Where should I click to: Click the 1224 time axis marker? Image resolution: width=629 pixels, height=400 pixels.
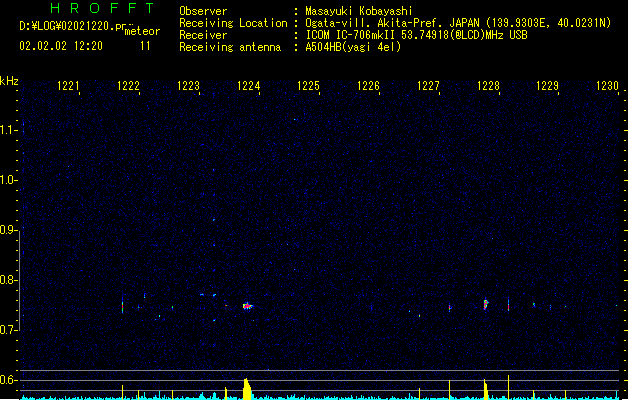pyautogui.click(x=248, y=86)
